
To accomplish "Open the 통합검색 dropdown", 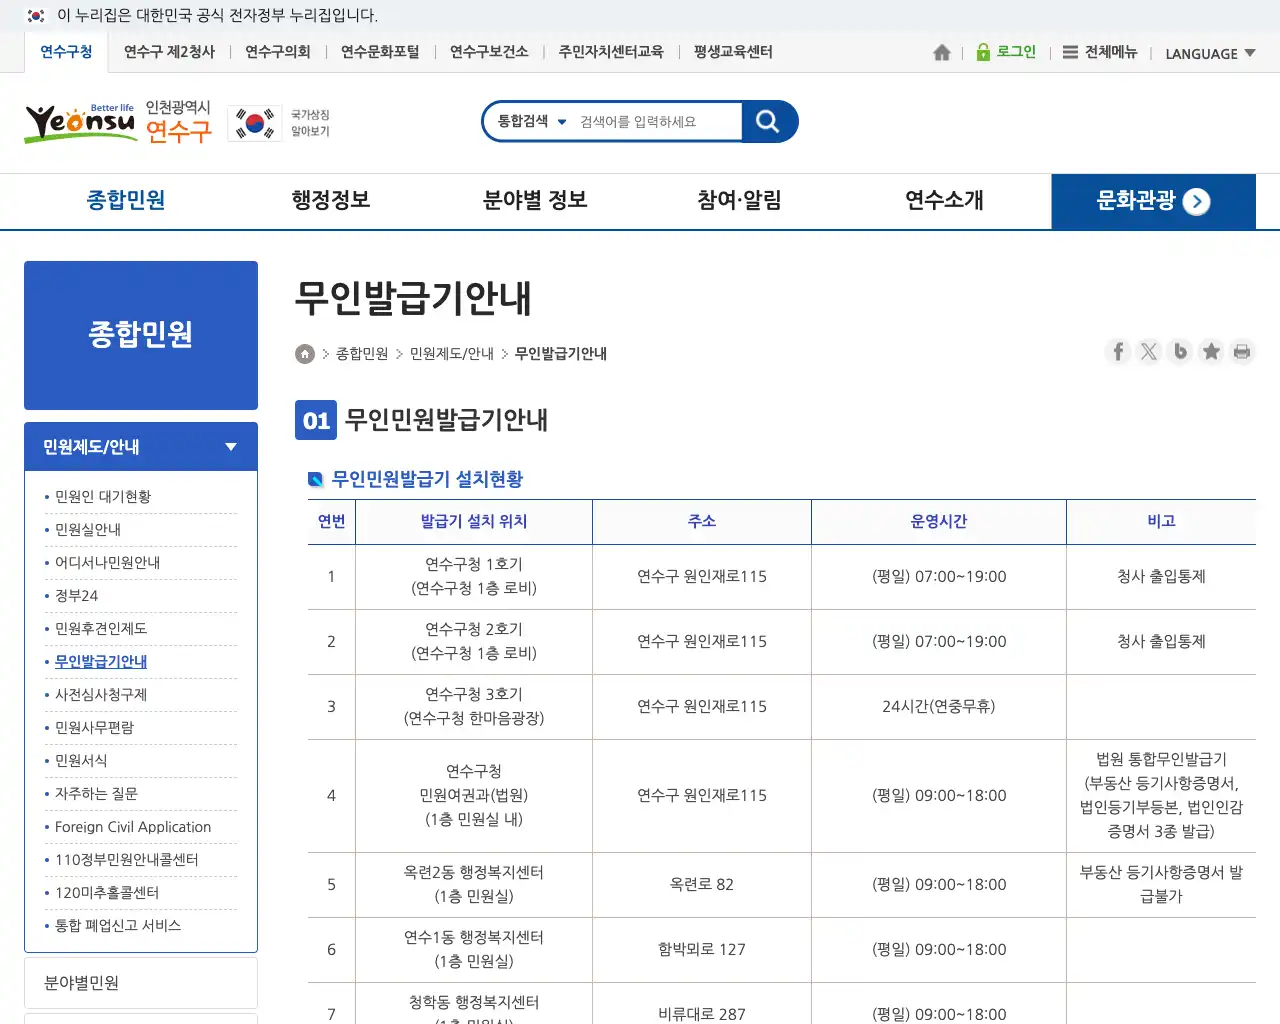I will click(x=532, y=122).
